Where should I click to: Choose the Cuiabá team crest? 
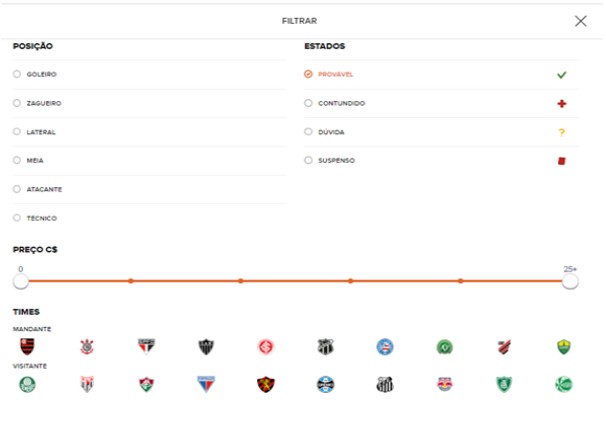564,346
